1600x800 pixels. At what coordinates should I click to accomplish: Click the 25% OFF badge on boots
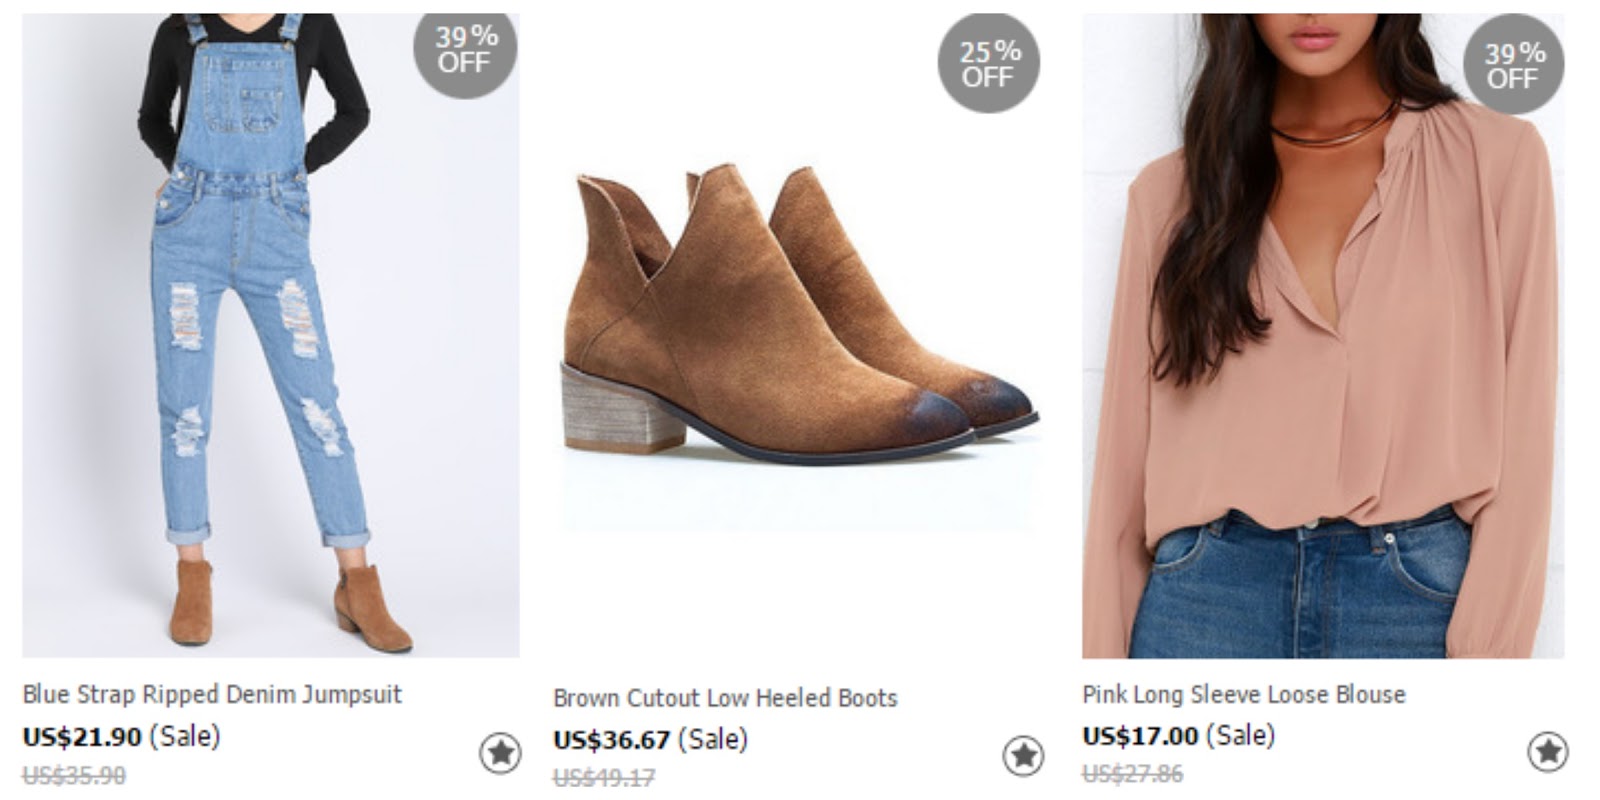coord(989,63)
